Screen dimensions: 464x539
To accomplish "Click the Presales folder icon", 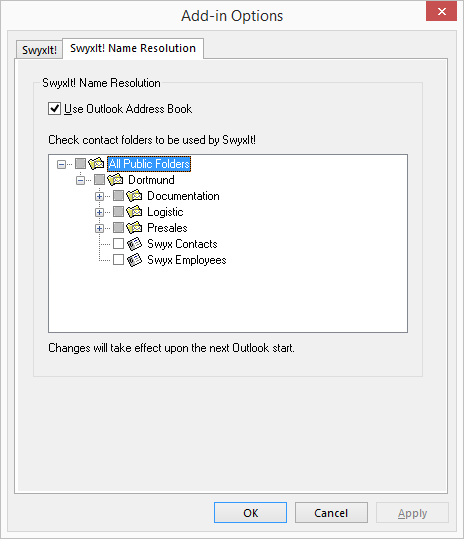I will pyautogui.click(x=134, y=228).
